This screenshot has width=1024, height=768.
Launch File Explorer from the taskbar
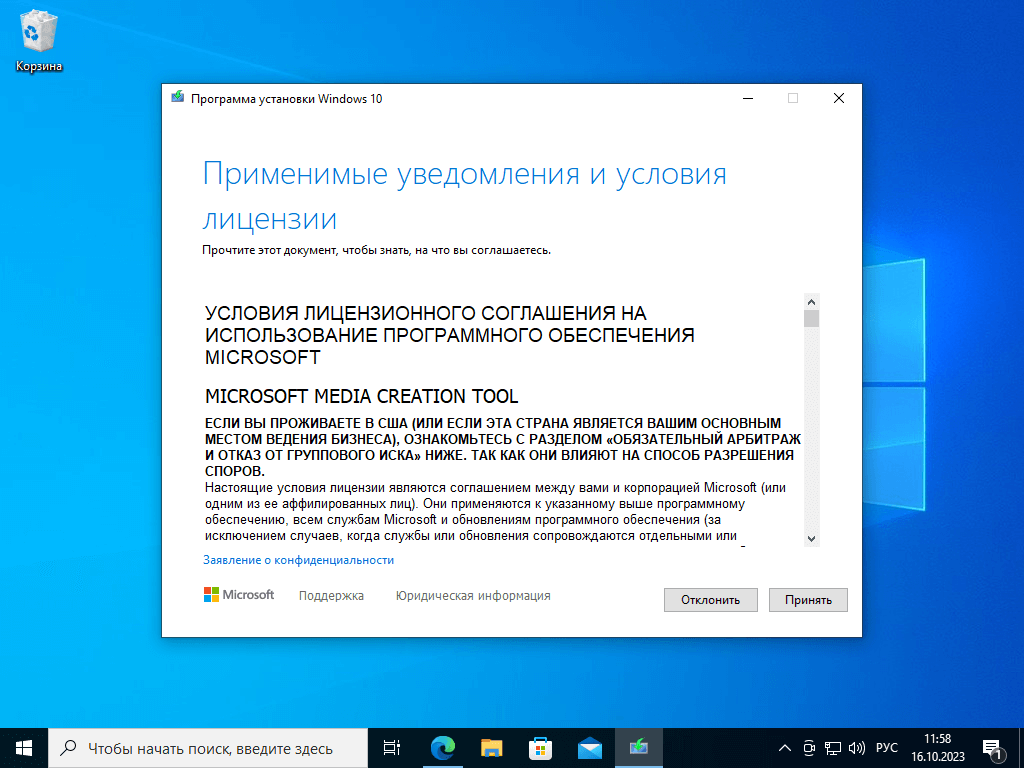491,747
